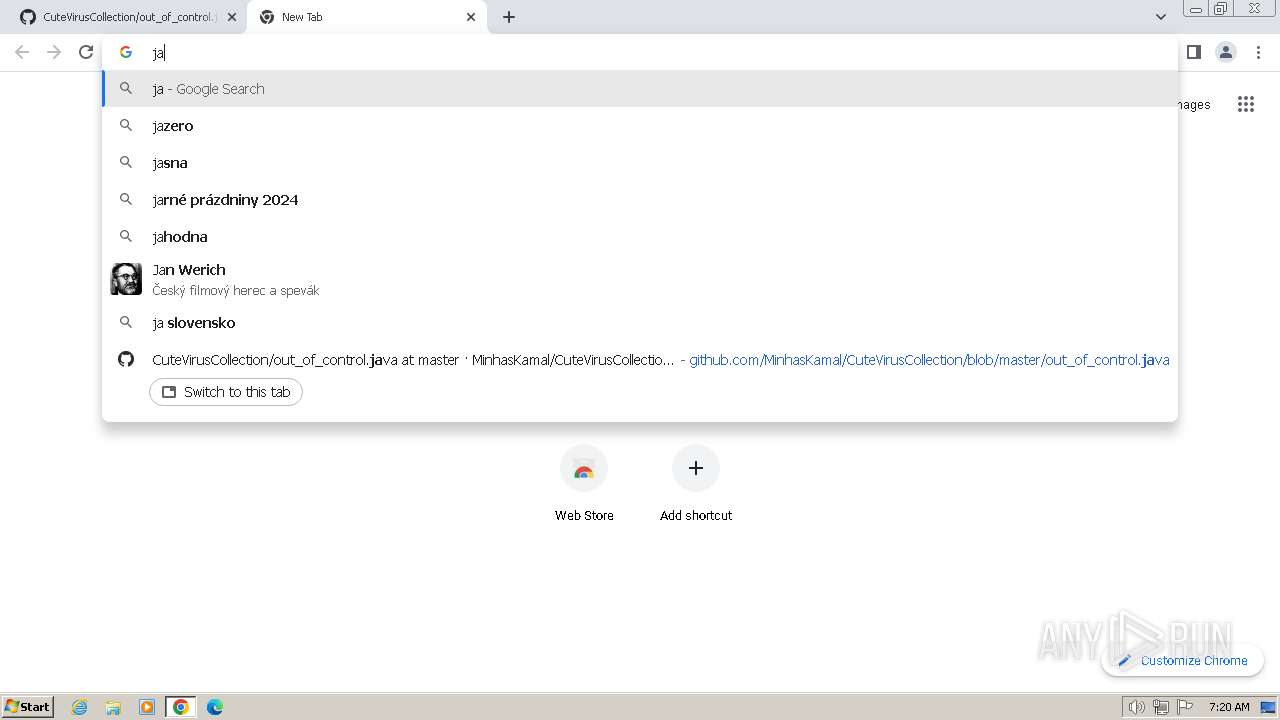The image size is (1280, 720).
Task: Open a new tab with plus button
Action: click(x=508, y=17)
